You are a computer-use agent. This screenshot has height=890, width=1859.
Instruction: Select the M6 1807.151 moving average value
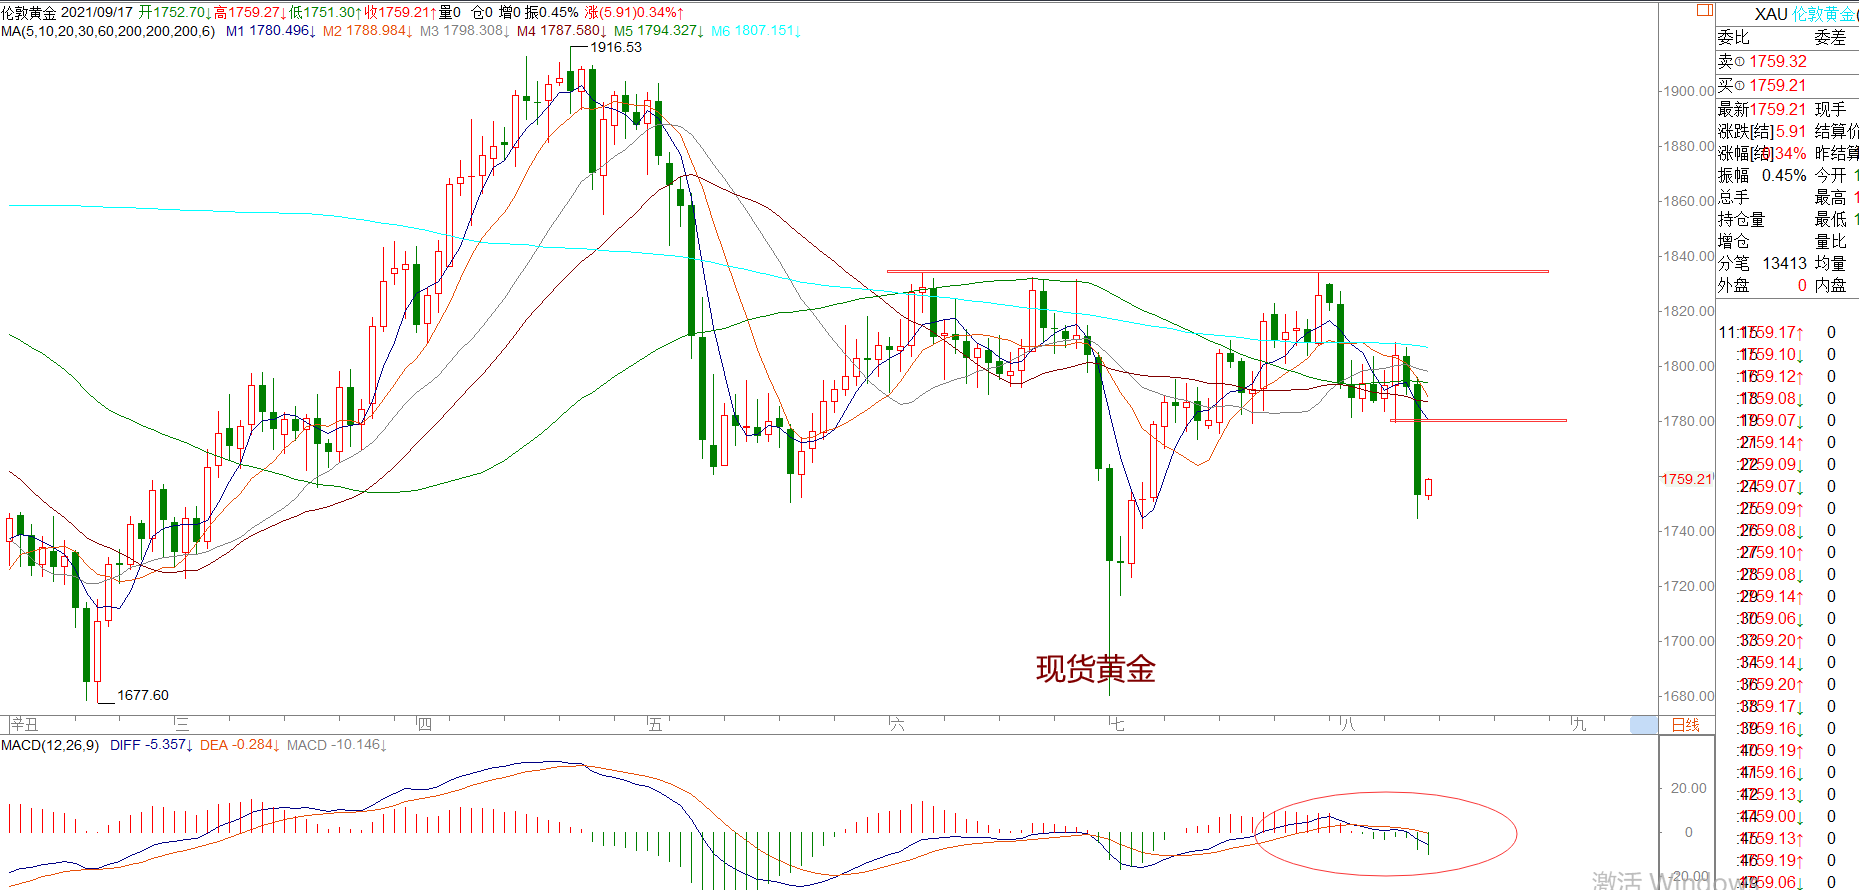coord(755,31)
